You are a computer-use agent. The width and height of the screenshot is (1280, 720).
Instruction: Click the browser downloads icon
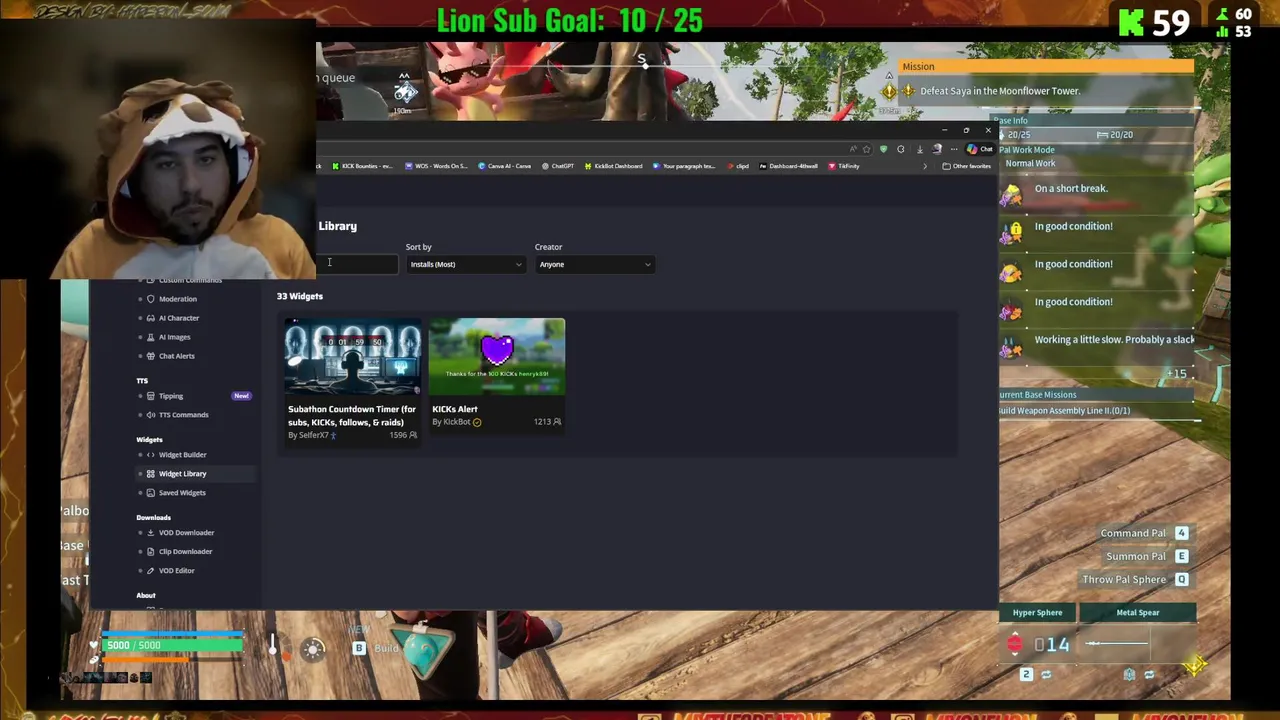tap(920, 149)
